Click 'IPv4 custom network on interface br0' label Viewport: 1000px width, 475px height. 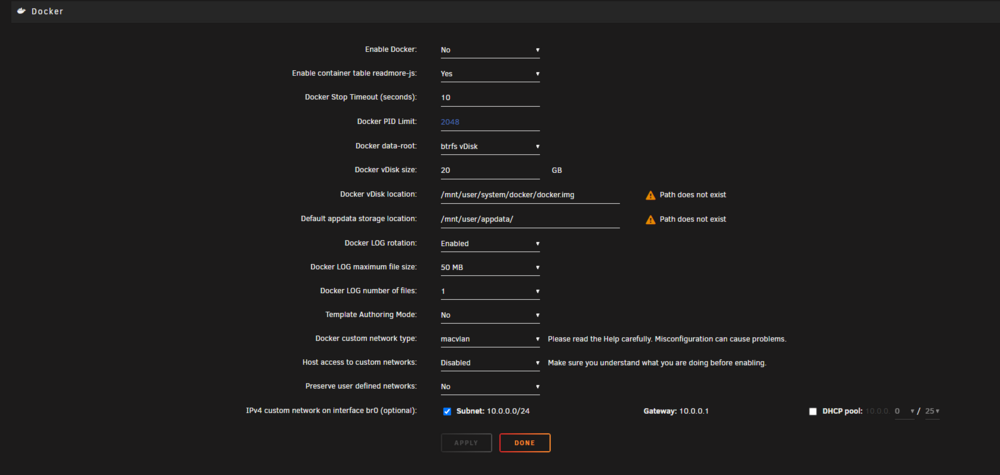pyautogui.click(x=332, y=411)
